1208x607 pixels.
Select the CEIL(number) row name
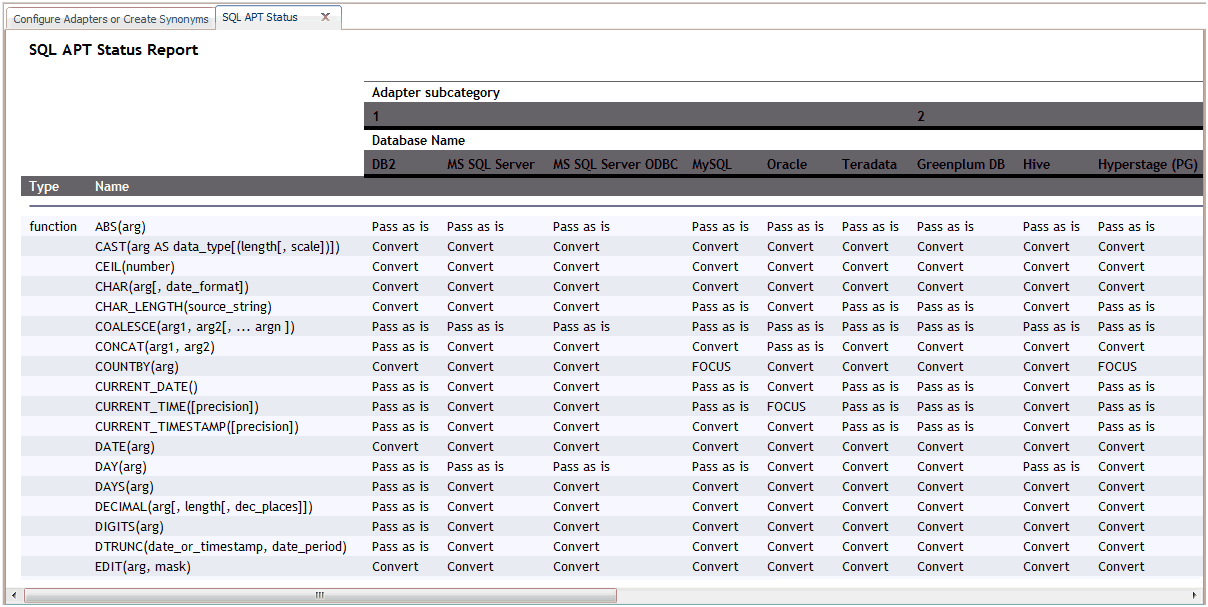tap(135, 266)
